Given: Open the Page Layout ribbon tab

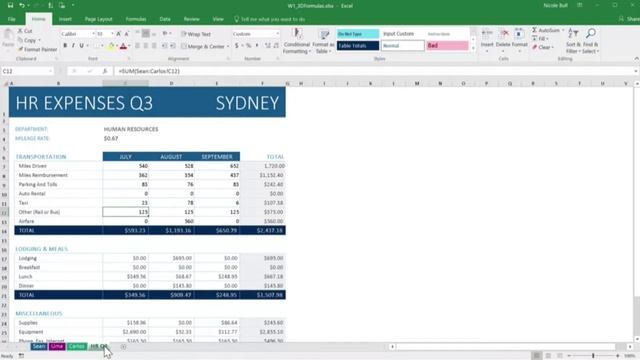Looking at the screenshot, I should point(98,19).
